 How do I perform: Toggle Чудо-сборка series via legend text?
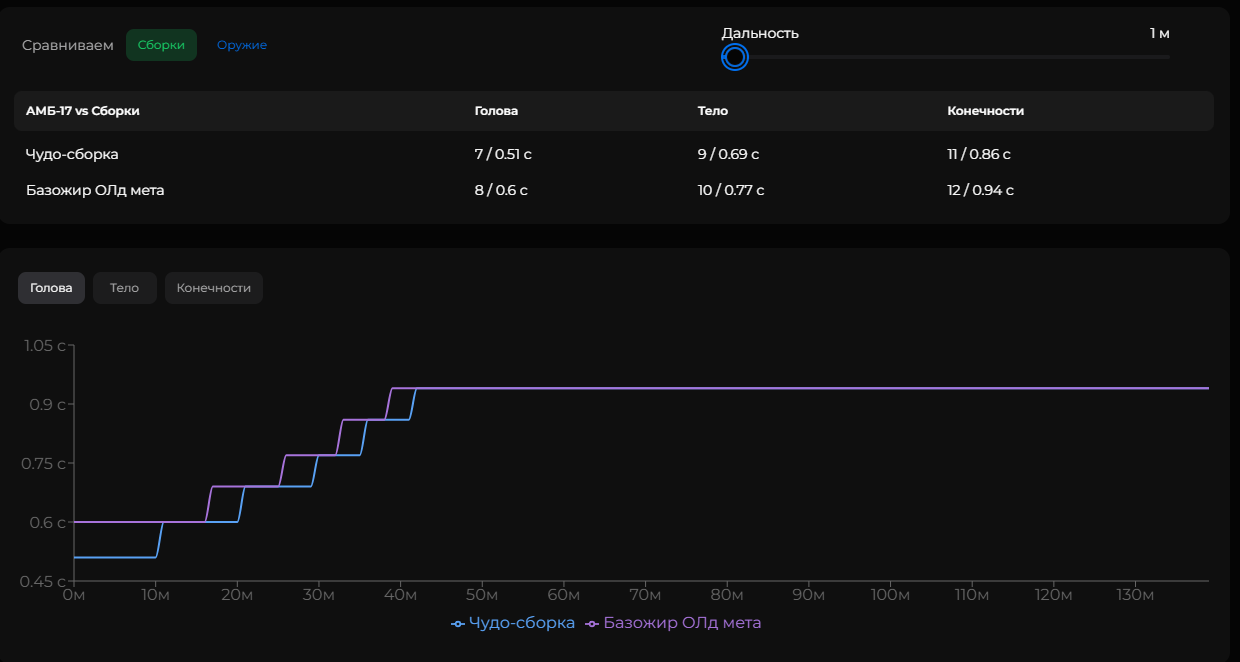(522, 623)
